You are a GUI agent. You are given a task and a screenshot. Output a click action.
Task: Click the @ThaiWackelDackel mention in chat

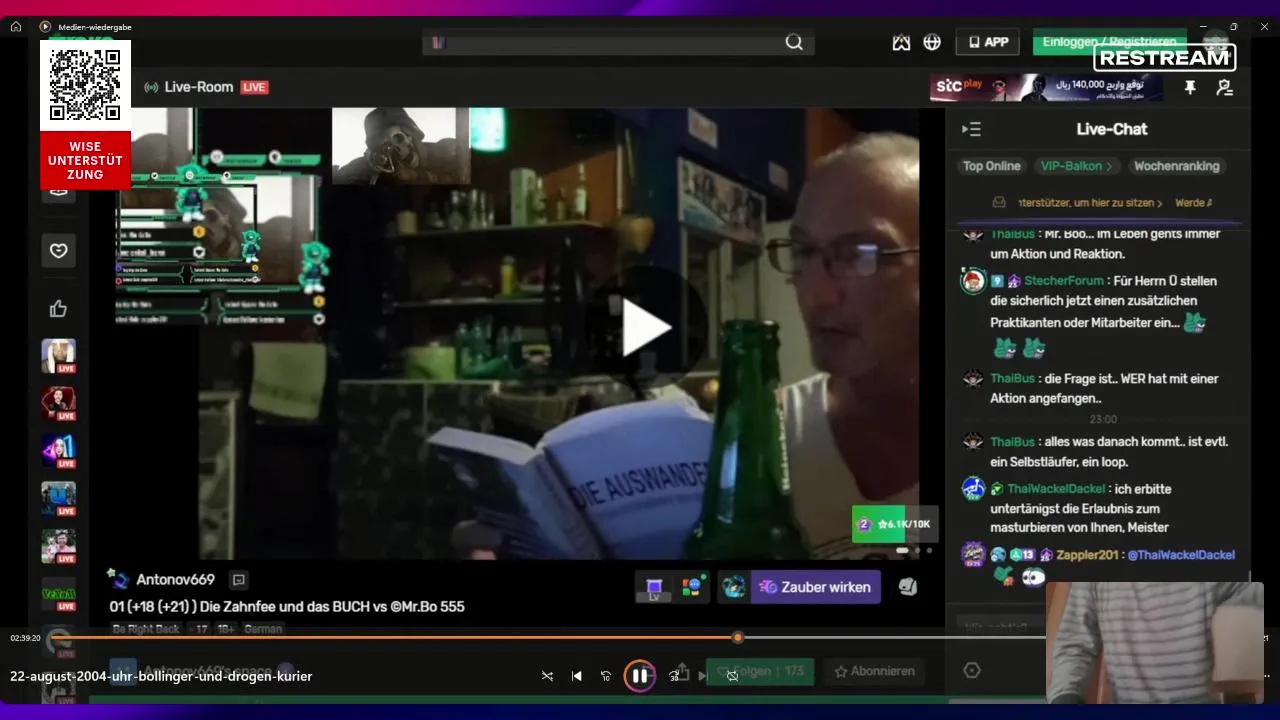coord(1181,555)
